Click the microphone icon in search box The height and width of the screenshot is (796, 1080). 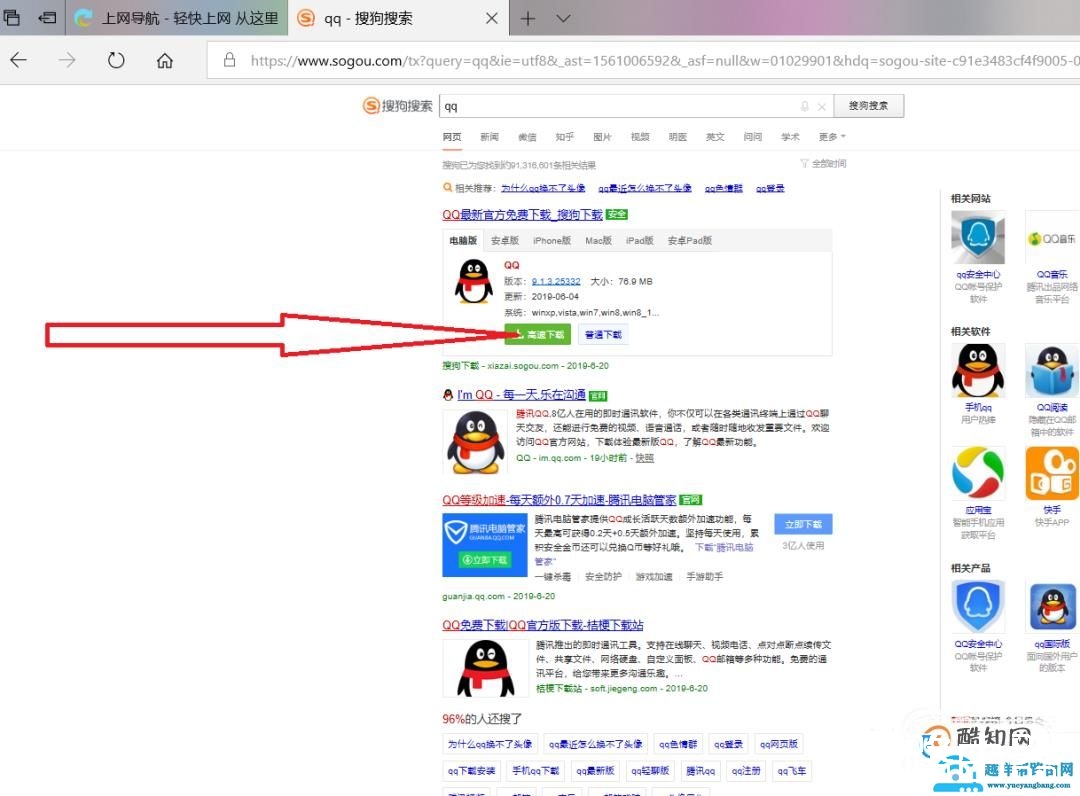tap(804, 106)
